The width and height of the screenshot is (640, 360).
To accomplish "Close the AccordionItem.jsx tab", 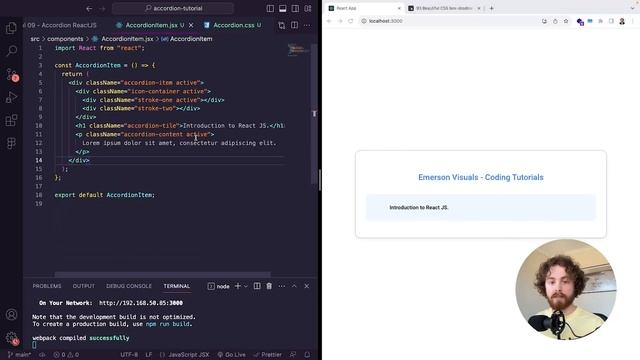I will tap(191, 25).
